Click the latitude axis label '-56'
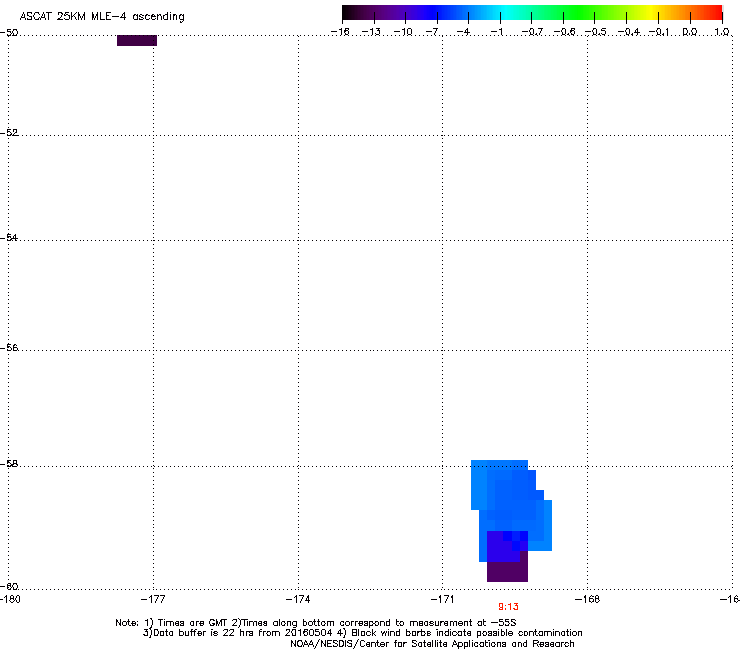740x650 pixels. [x=9, y=348]
